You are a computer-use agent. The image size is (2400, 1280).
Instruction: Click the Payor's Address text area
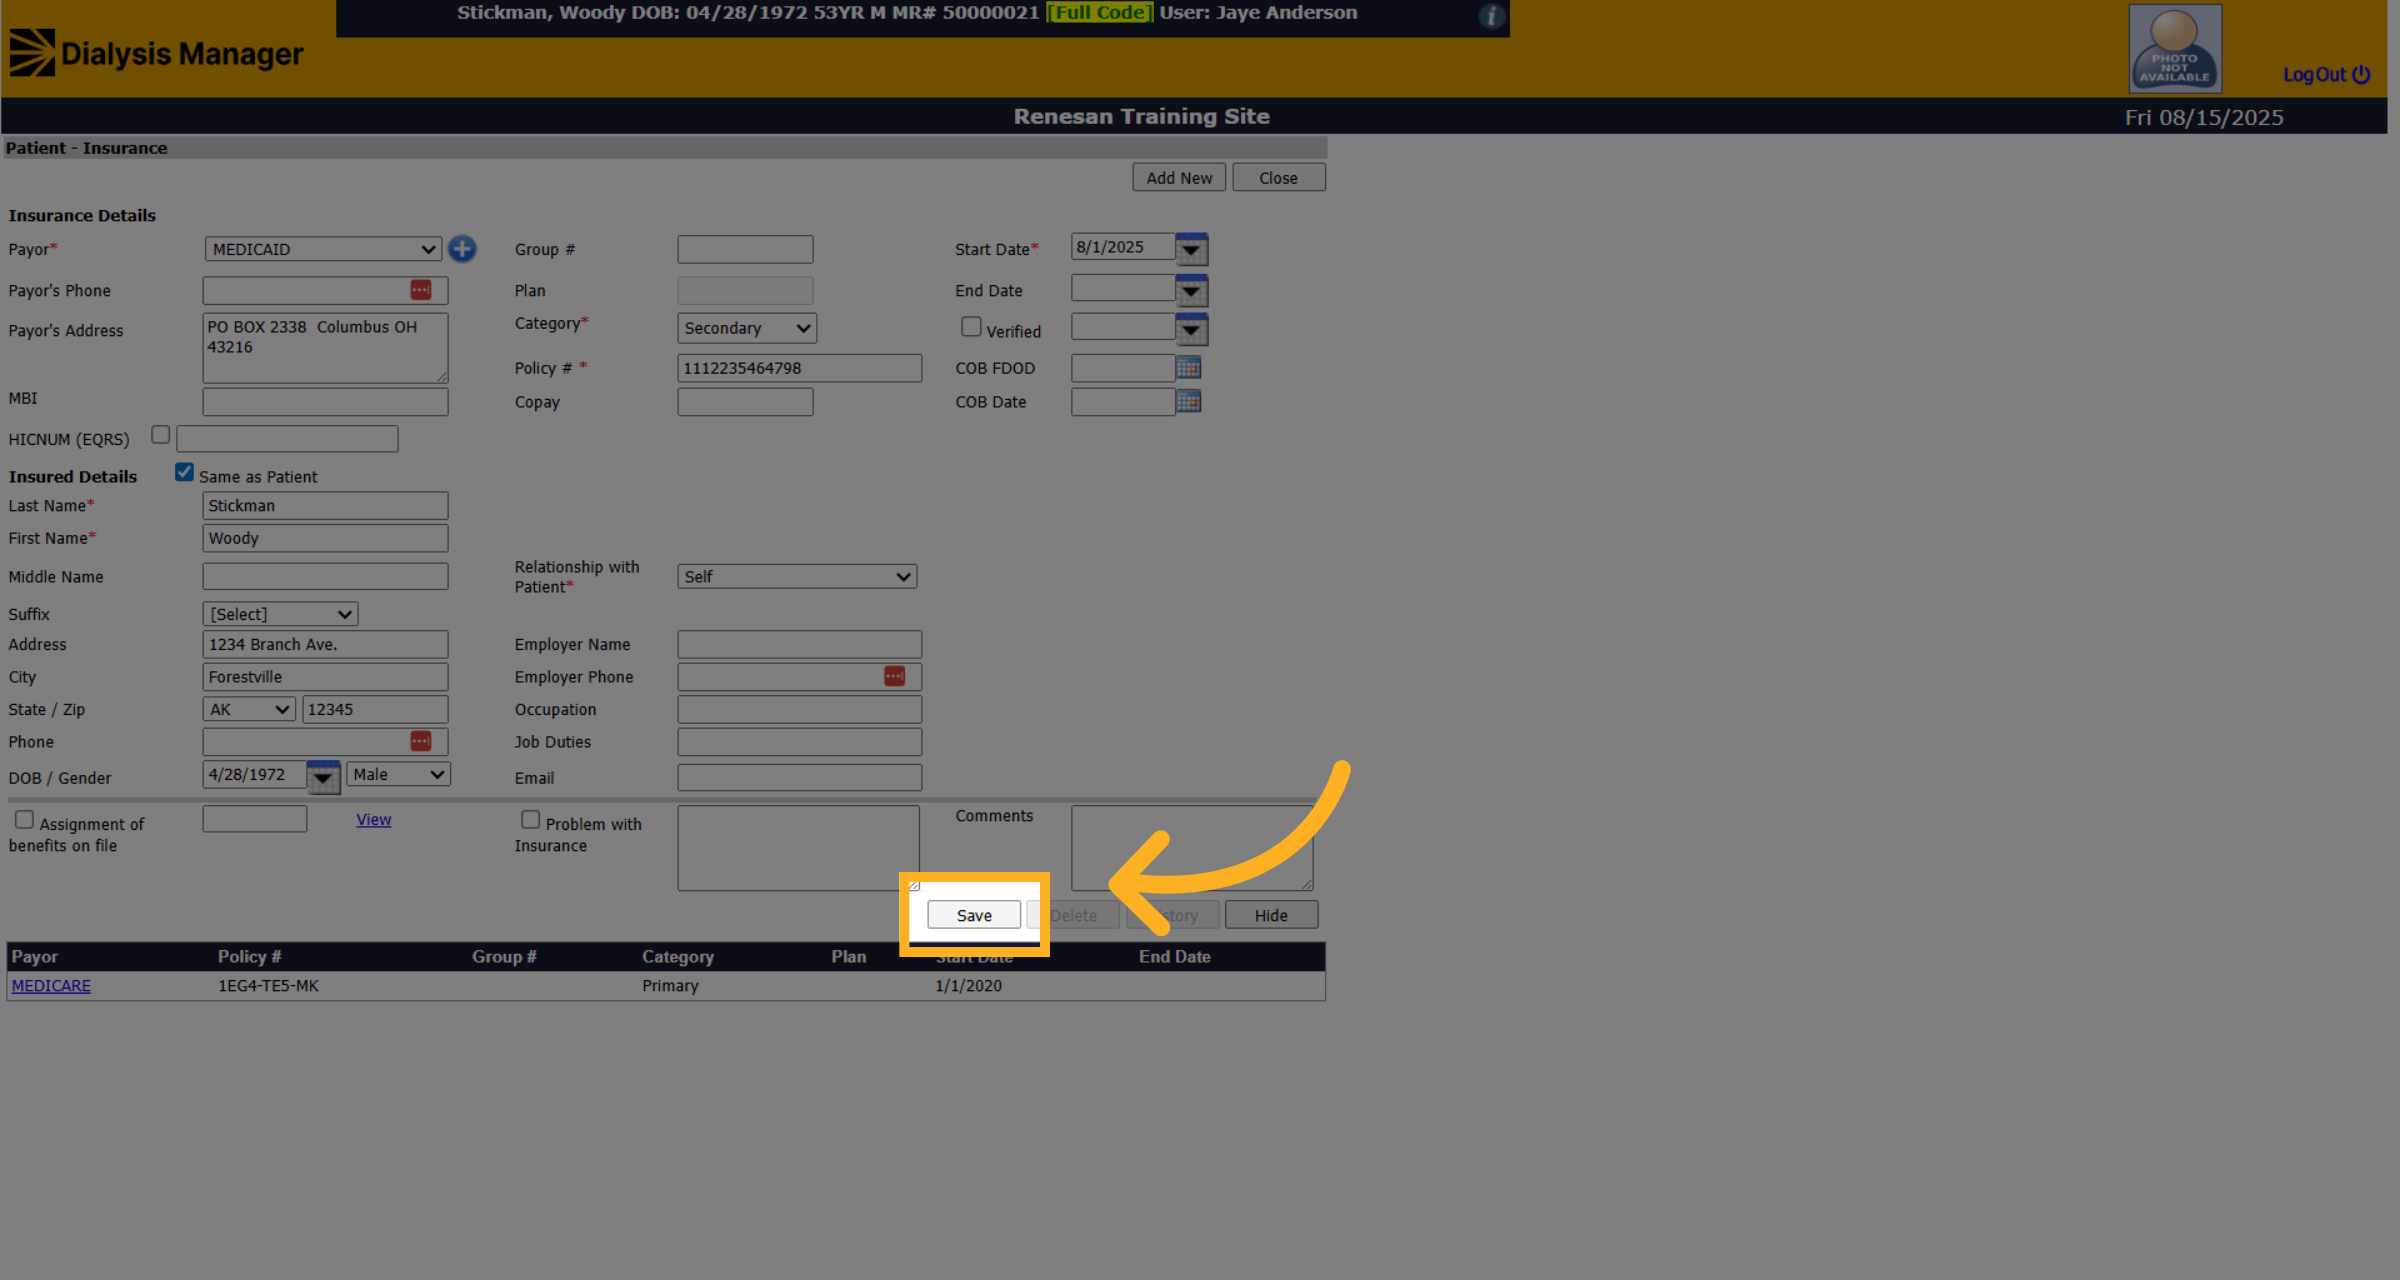(x=325, y=348)
